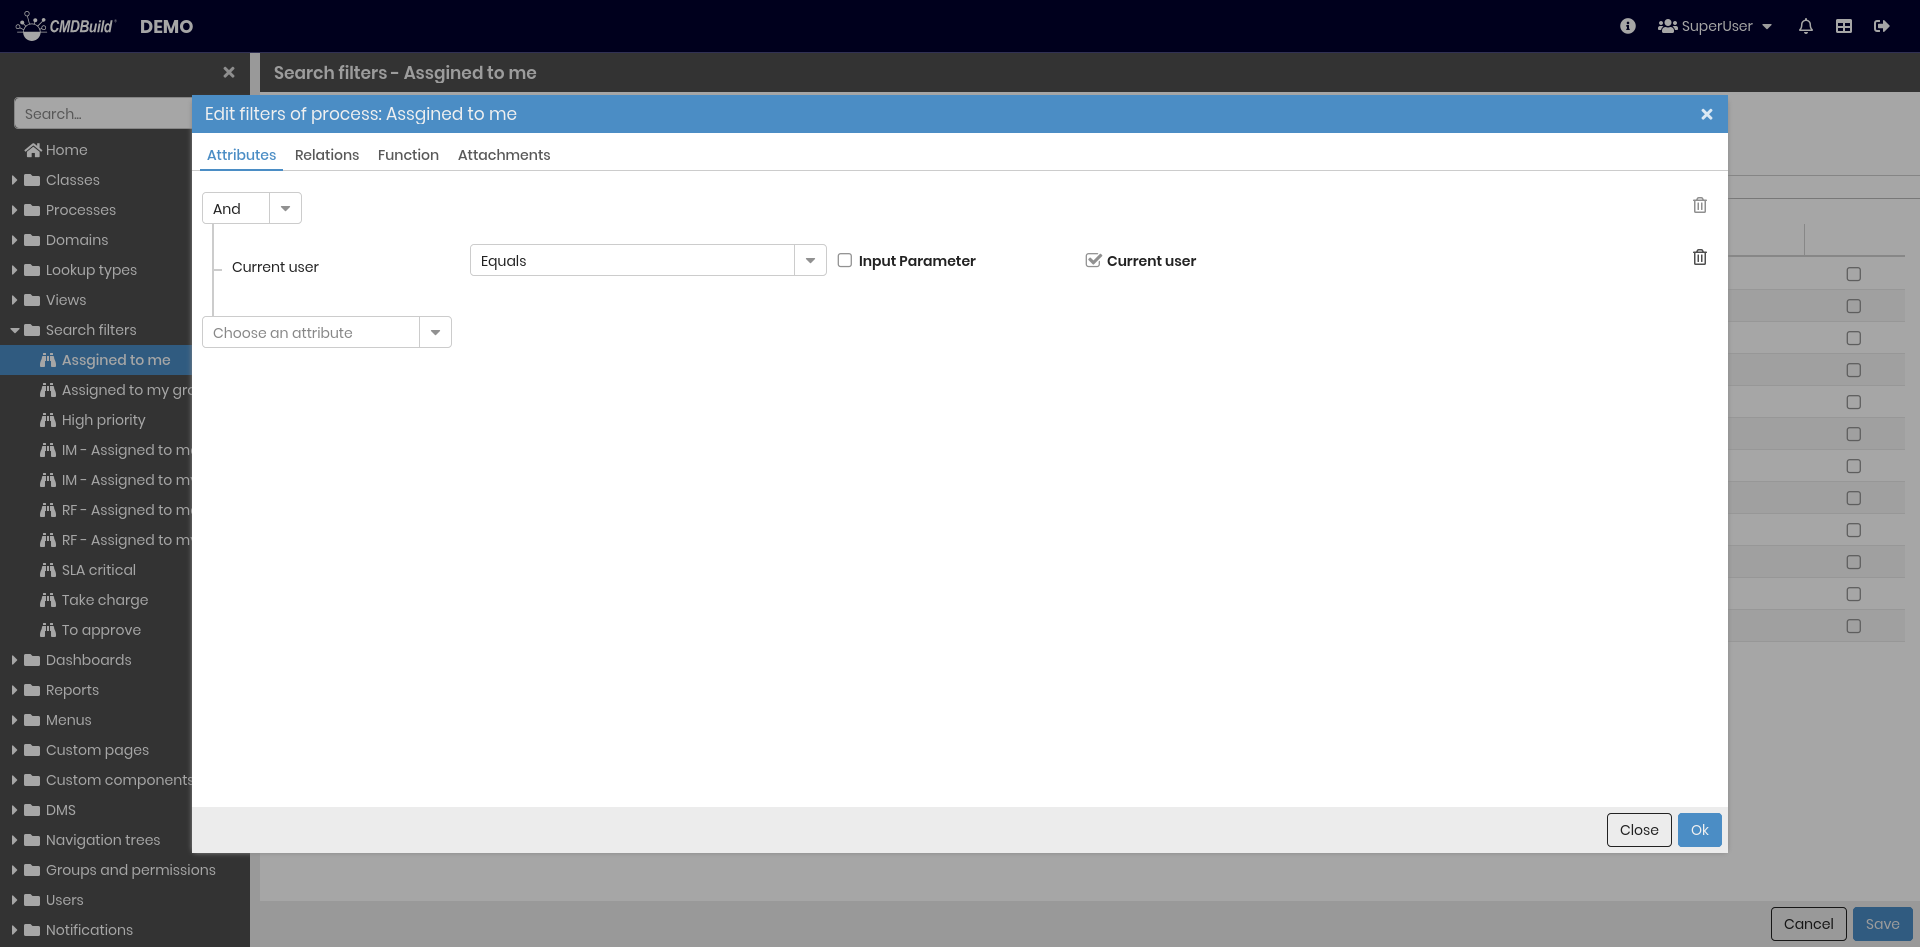Screen dimensions: 1920x947
Task: Enable the Input Parameter checkbox
Action: coord(845,260)
